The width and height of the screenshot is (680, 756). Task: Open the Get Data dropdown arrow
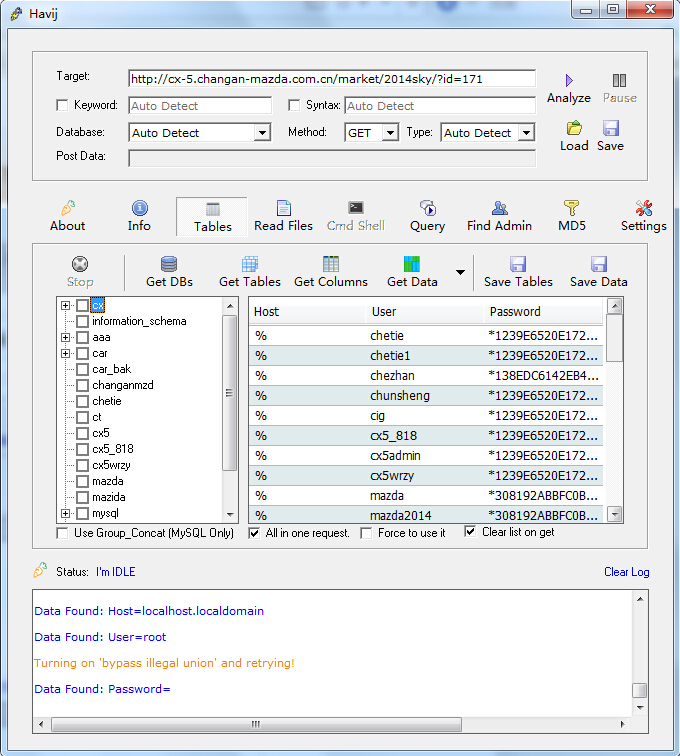[x=461, y=272]
